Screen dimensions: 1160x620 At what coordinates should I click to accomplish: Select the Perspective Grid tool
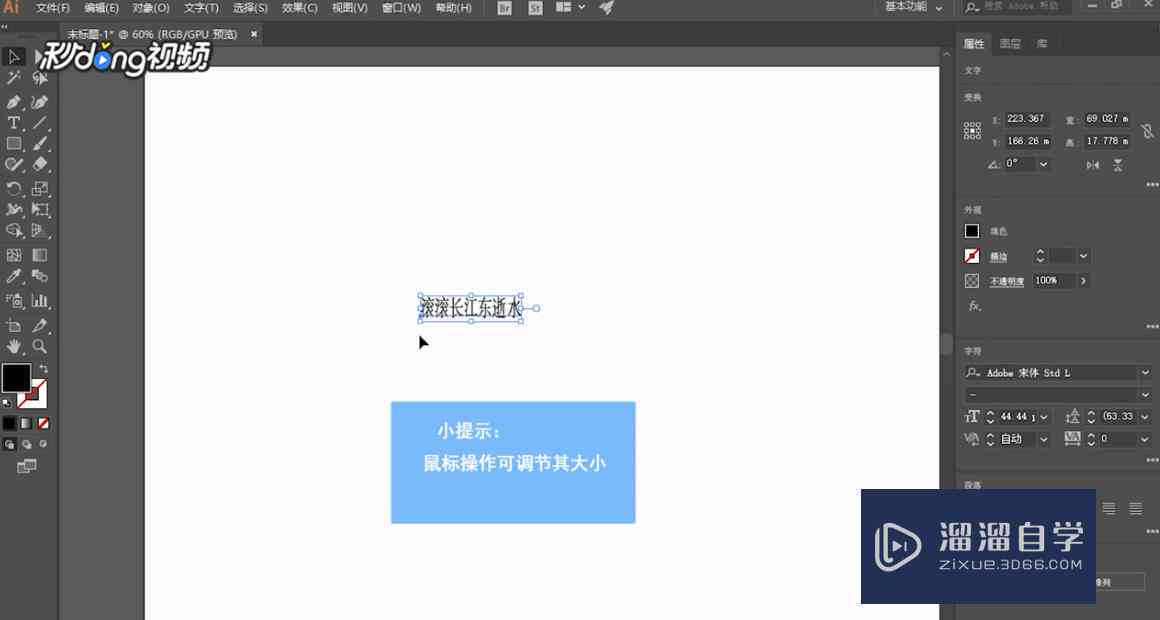[40, 231]
